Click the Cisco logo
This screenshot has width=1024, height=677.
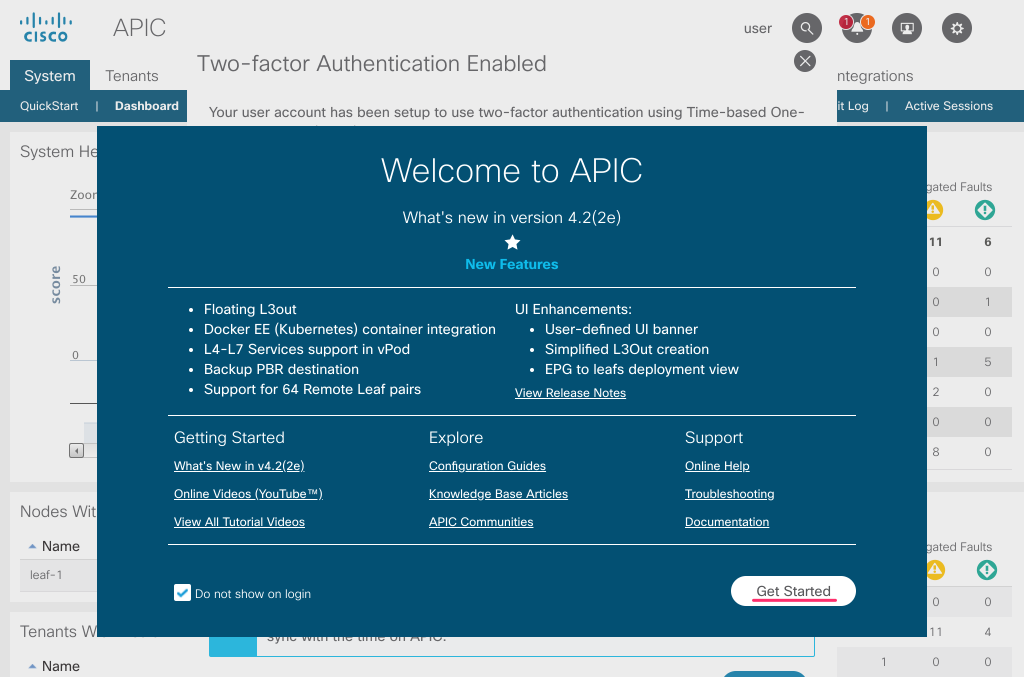click(x=46, y=27)
